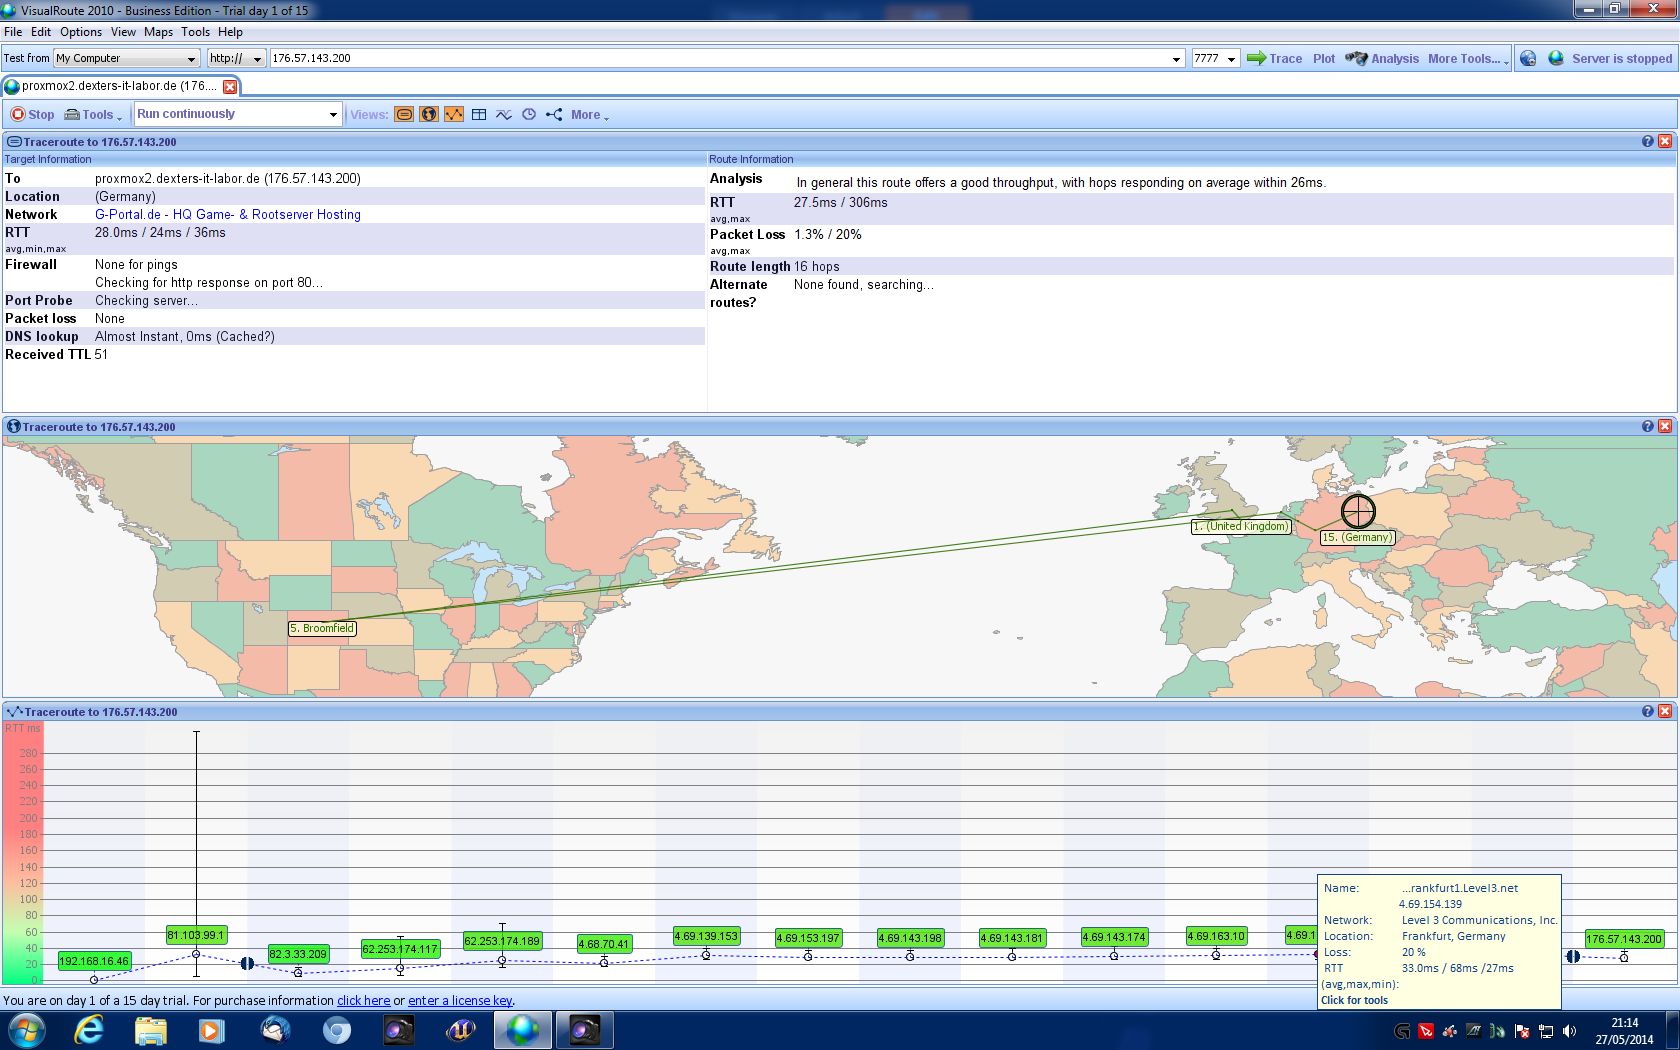1680x1050 pixels.
Task: Click the wavy lines view icon
Action: pos(504,115)
